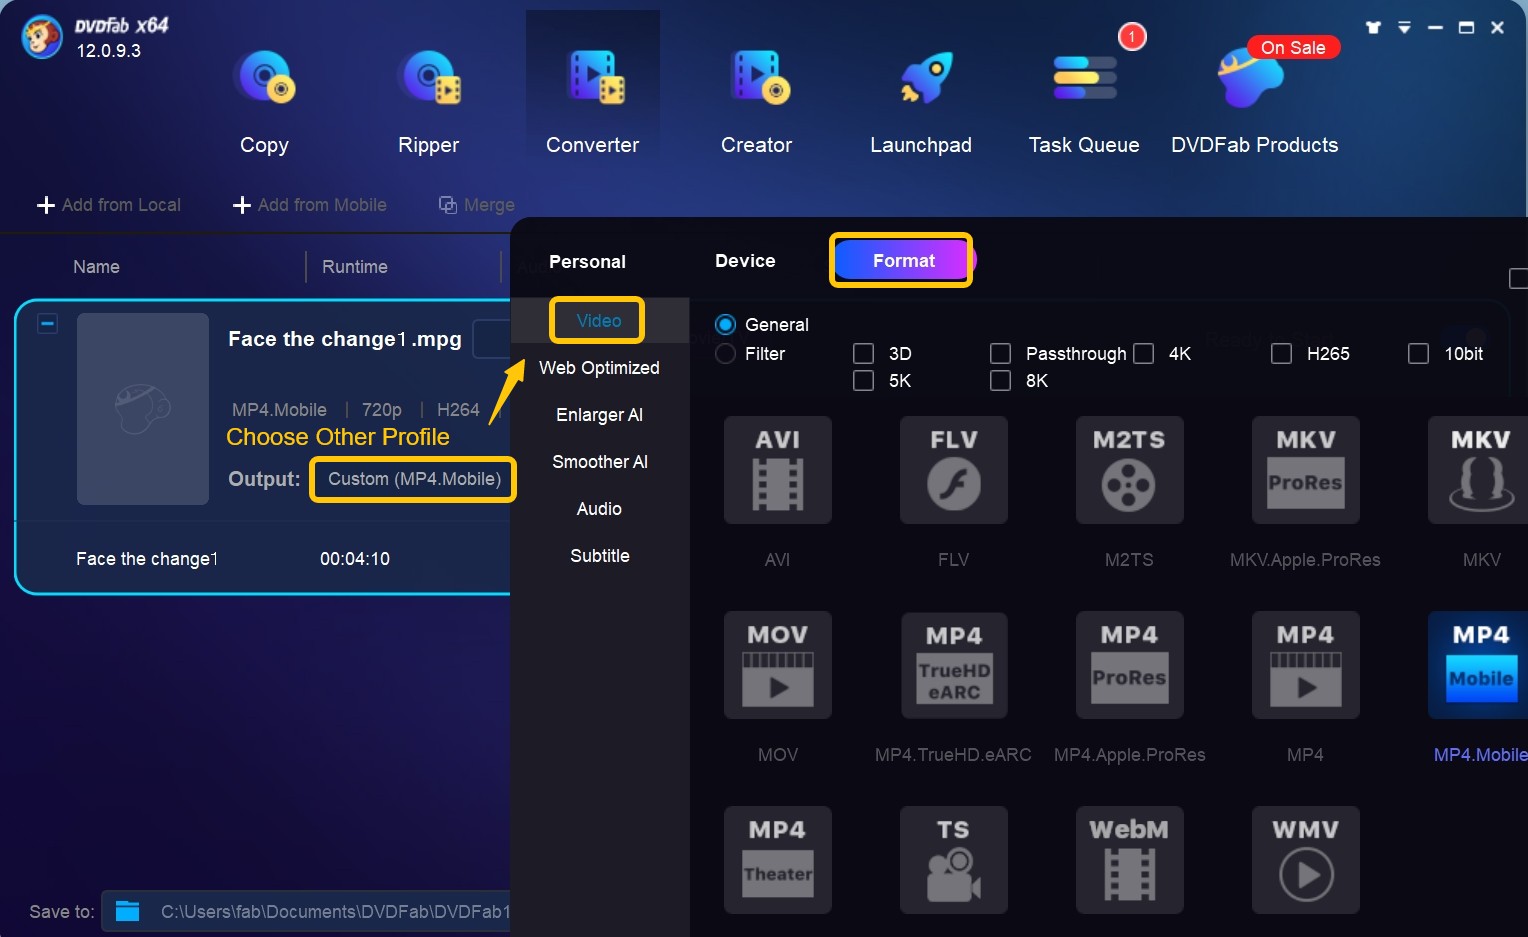
Task: Click the Name column header
Action: tap(96, 267)
